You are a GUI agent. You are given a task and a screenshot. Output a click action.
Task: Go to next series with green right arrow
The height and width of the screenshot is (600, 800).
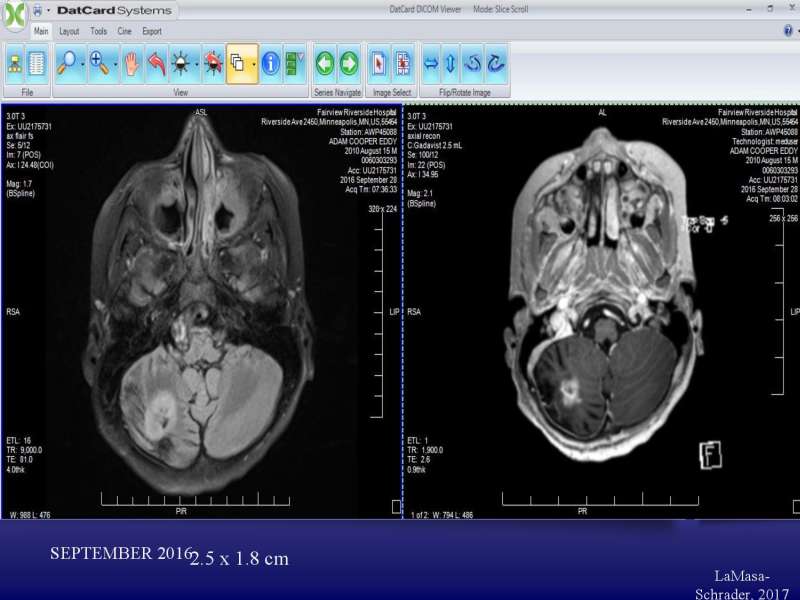[x=349, y=64]
